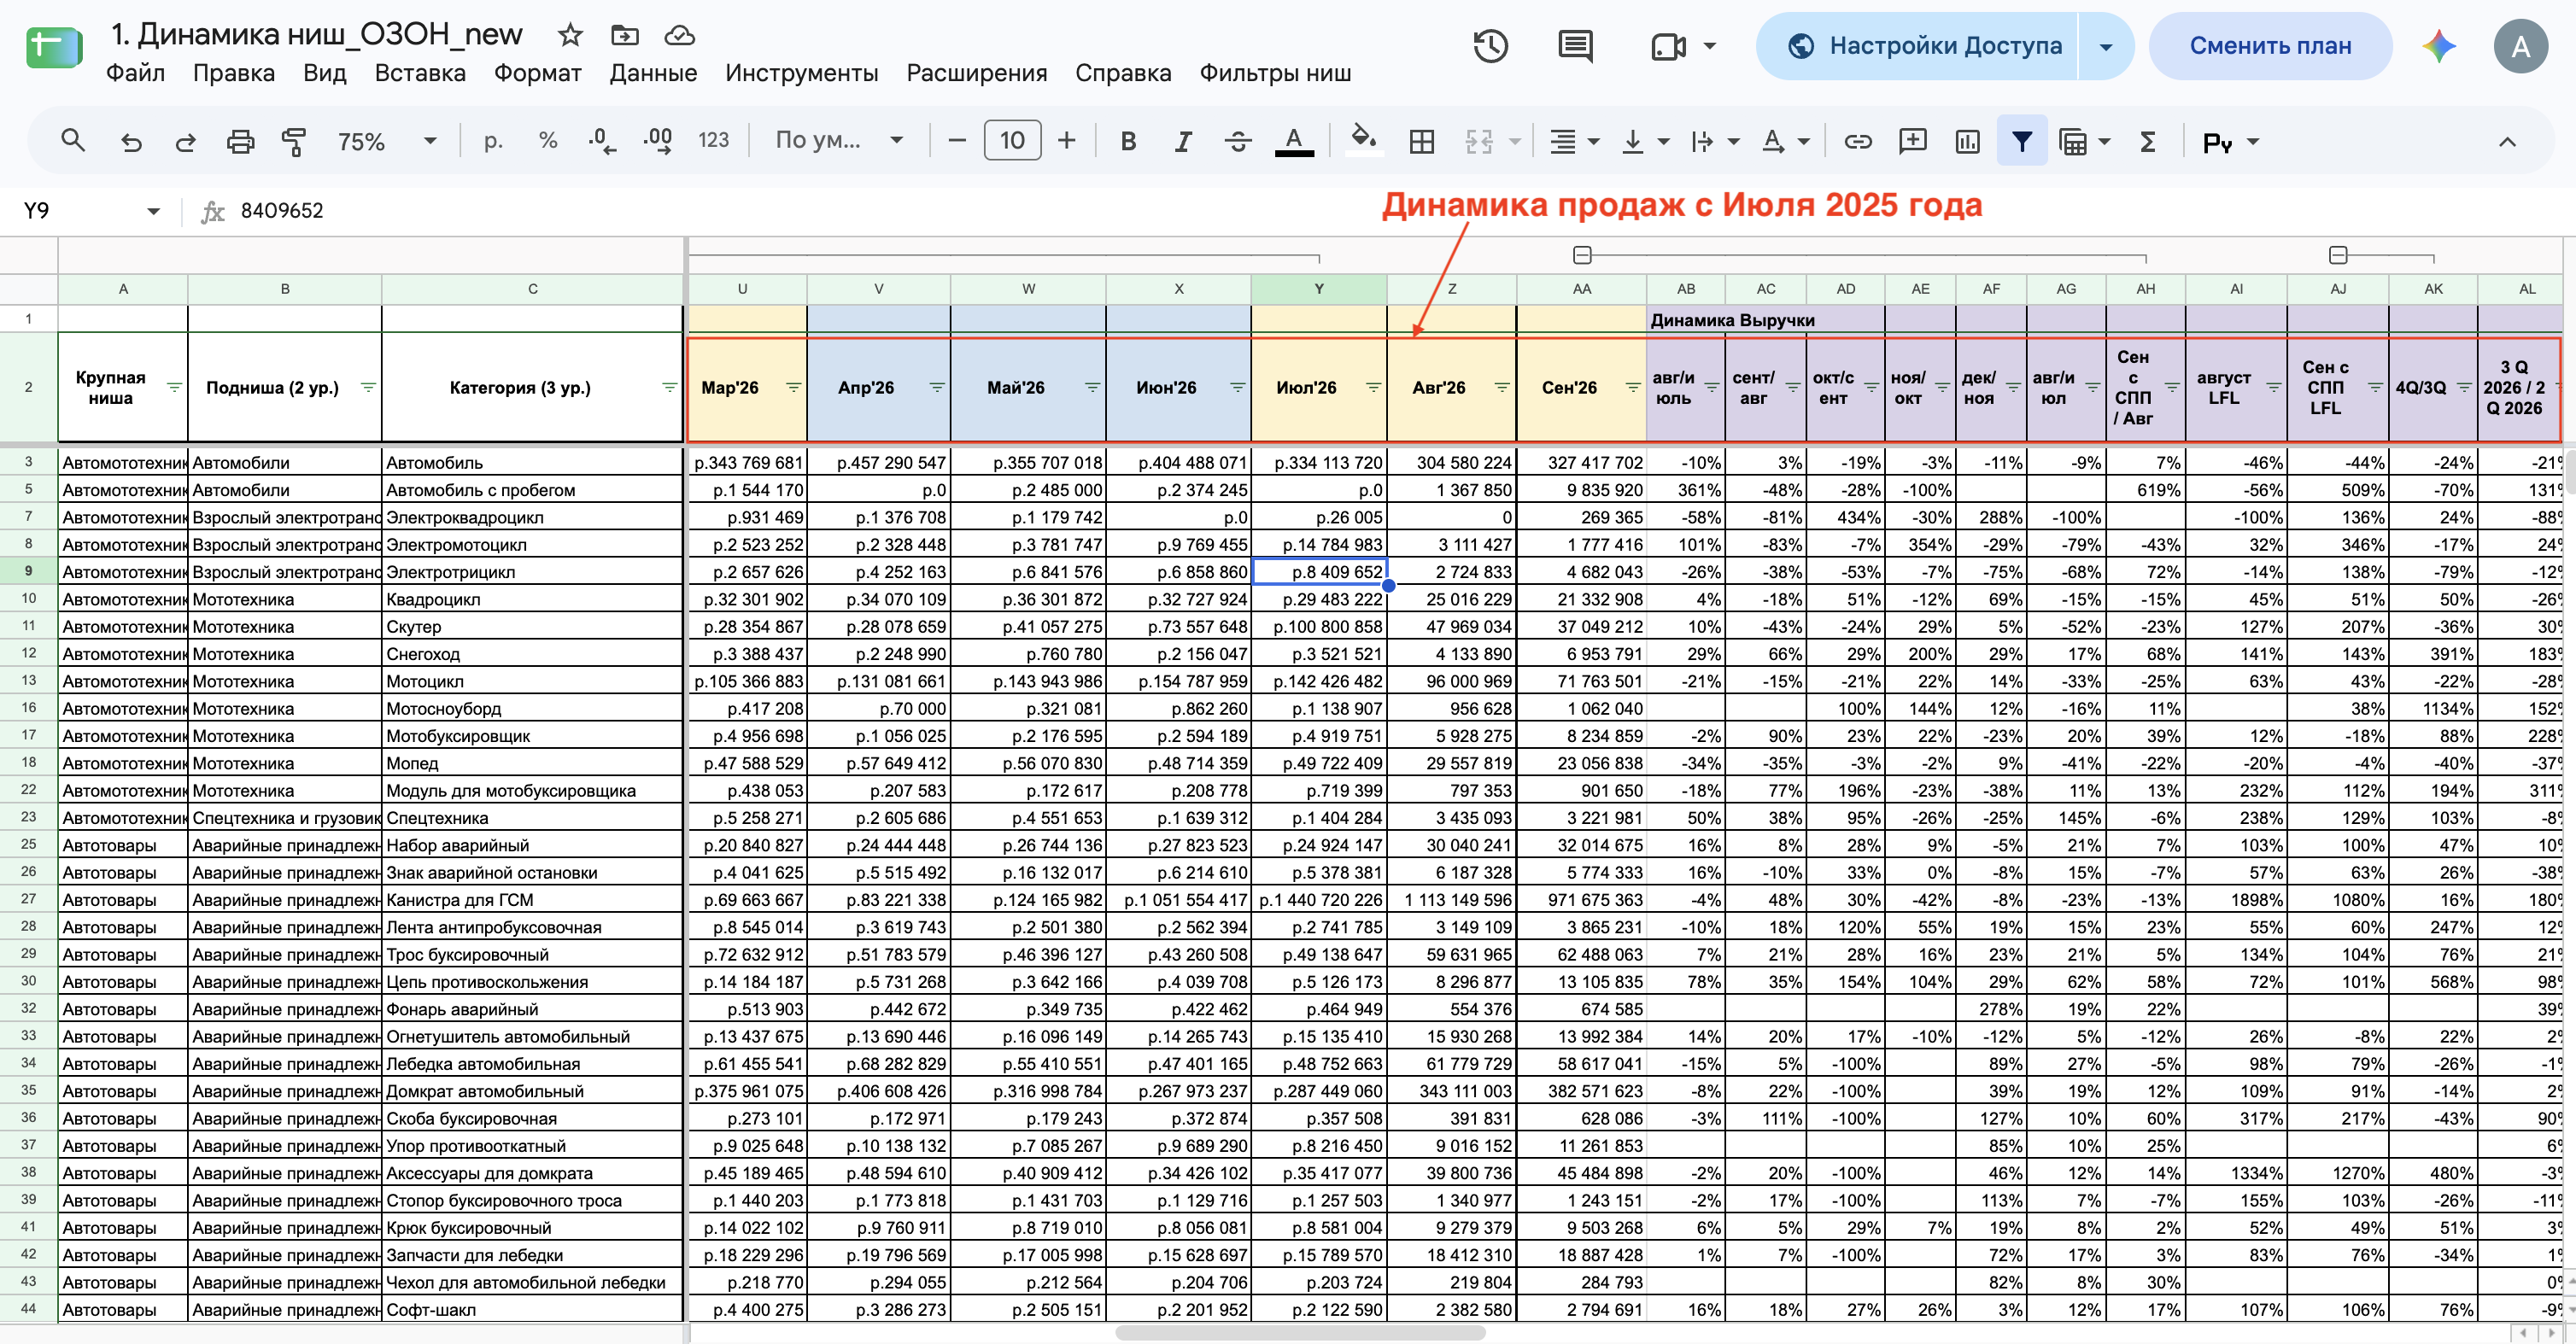
Task: Open the comments panel
Action: (1576, 46)
